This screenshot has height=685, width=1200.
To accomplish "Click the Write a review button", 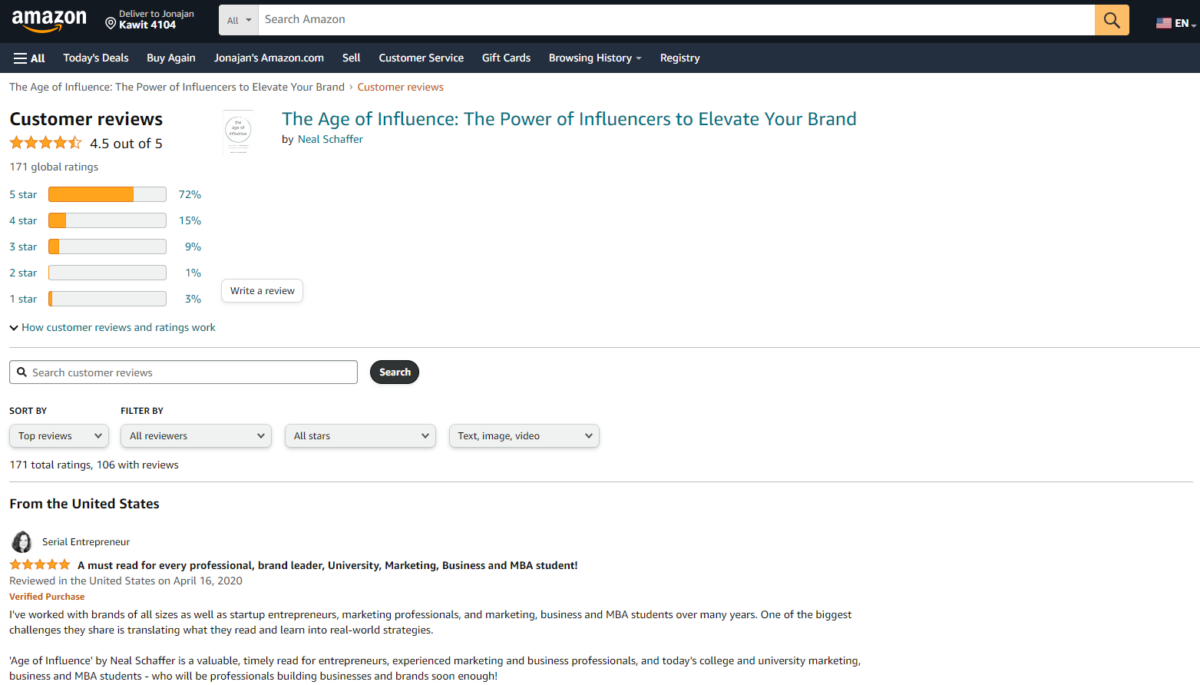I will click(261, 290).
